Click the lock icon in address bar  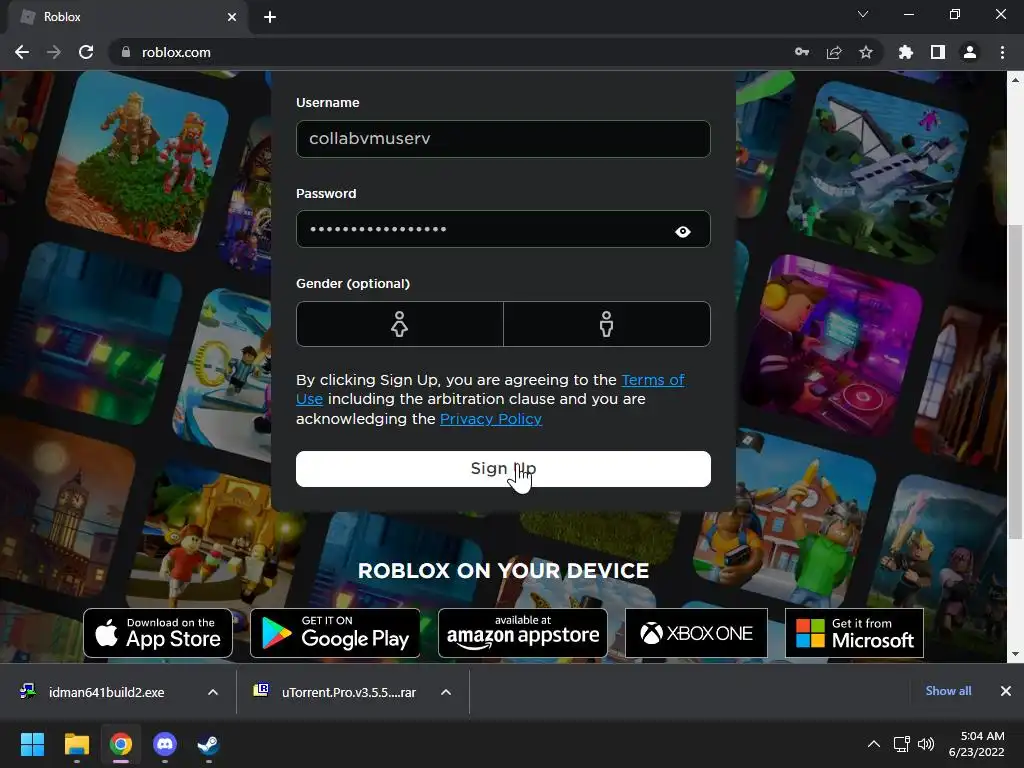[x=126, y=52]
